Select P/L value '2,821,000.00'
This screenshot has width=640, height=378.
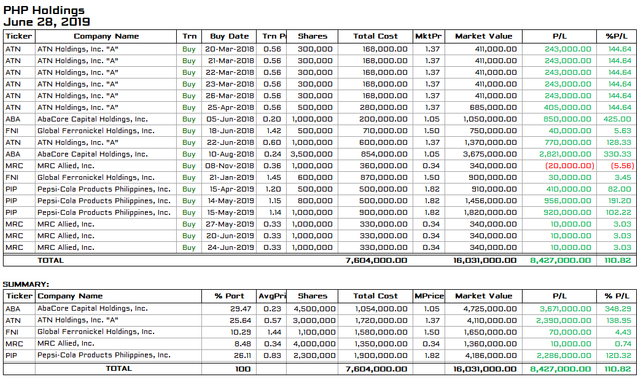[565, 154]
